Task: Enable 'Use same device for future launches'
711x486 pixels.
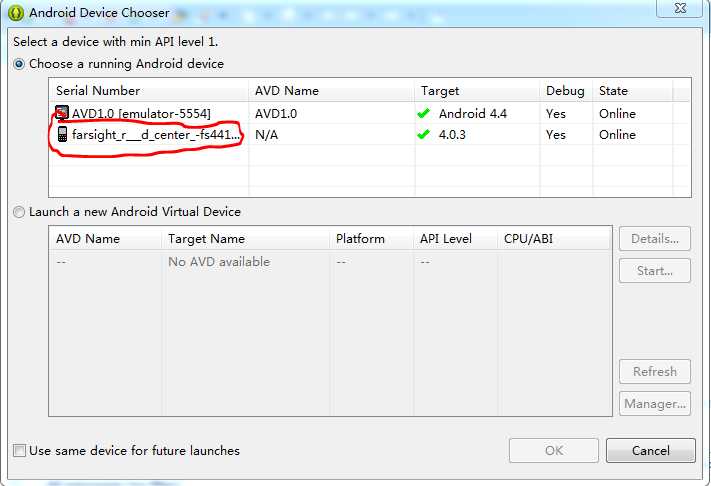Action: (19, 451)
